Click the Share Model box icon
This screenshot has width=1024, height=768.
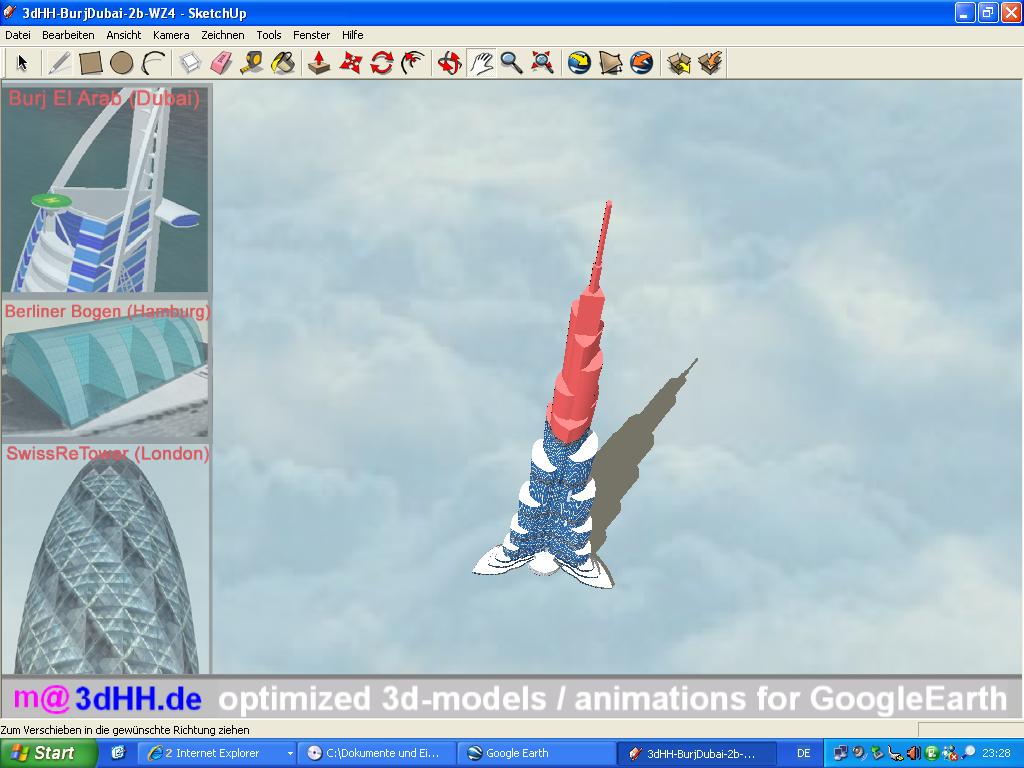pos(710,63)
